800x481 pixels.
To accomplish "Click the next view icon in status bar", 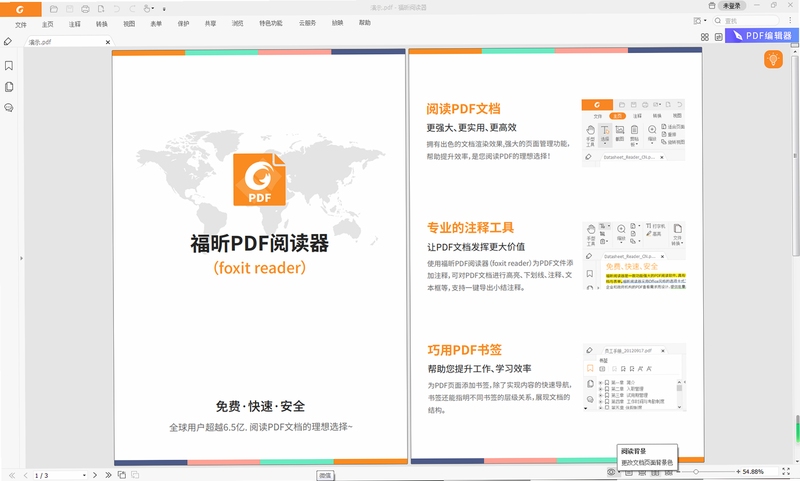I will [135, 475].
